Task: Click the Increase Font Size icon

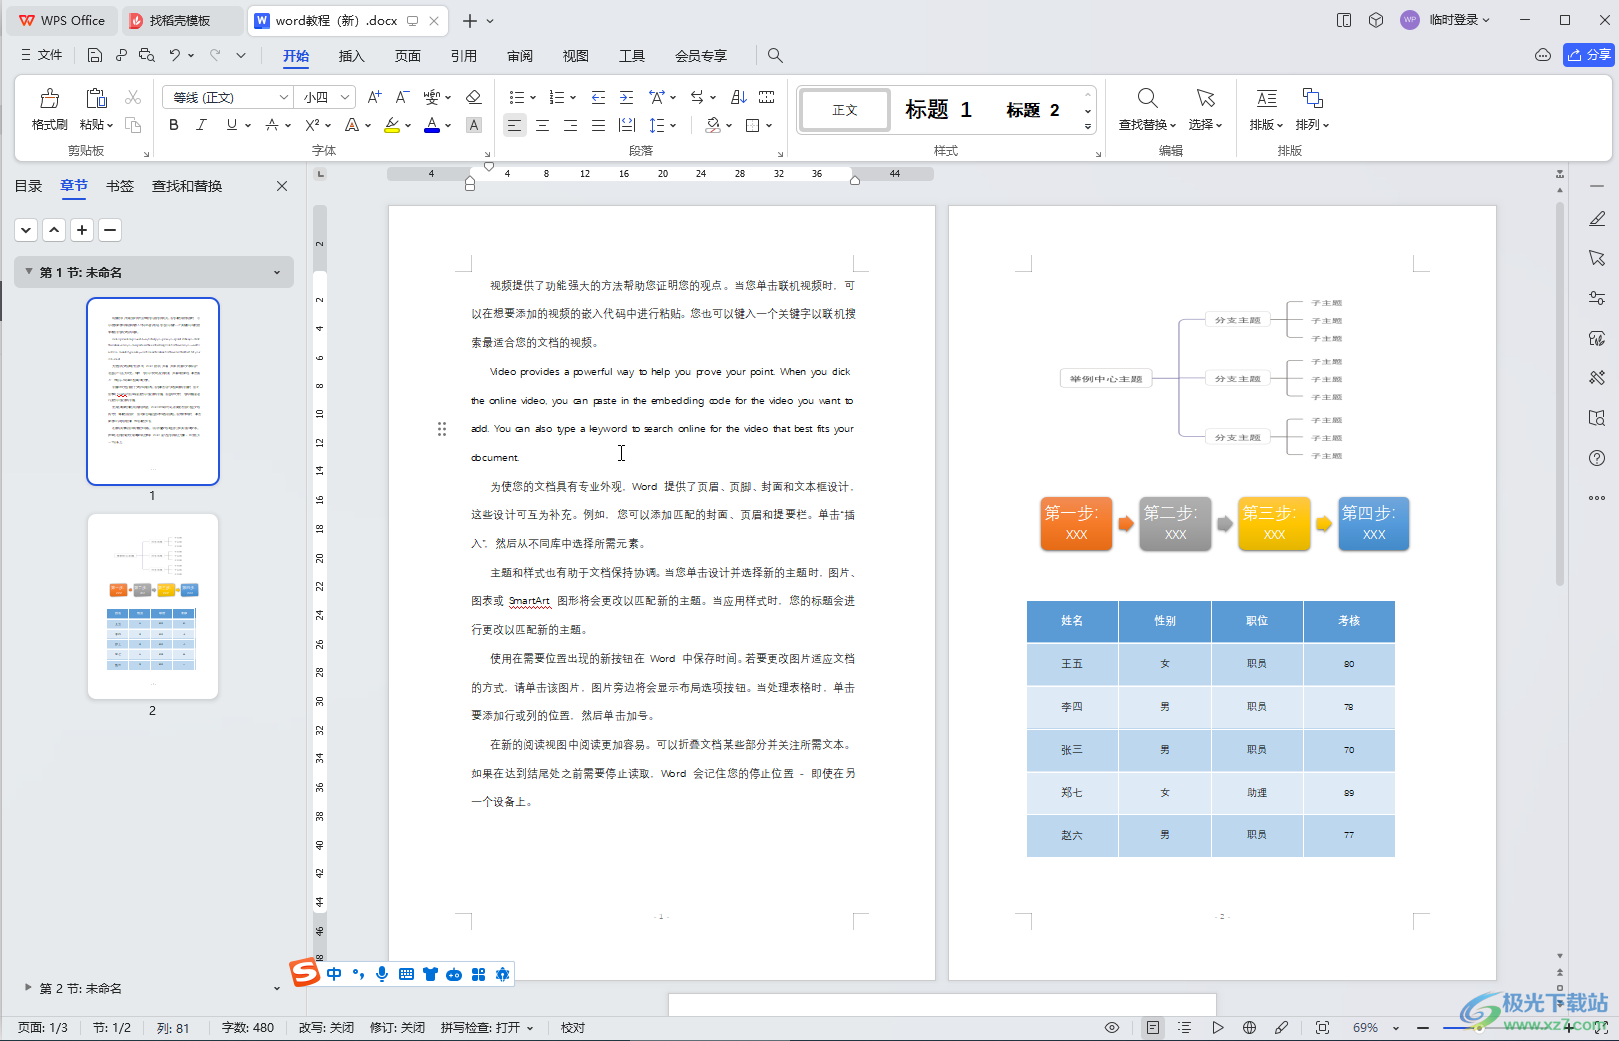Action: tap(374, 97)
